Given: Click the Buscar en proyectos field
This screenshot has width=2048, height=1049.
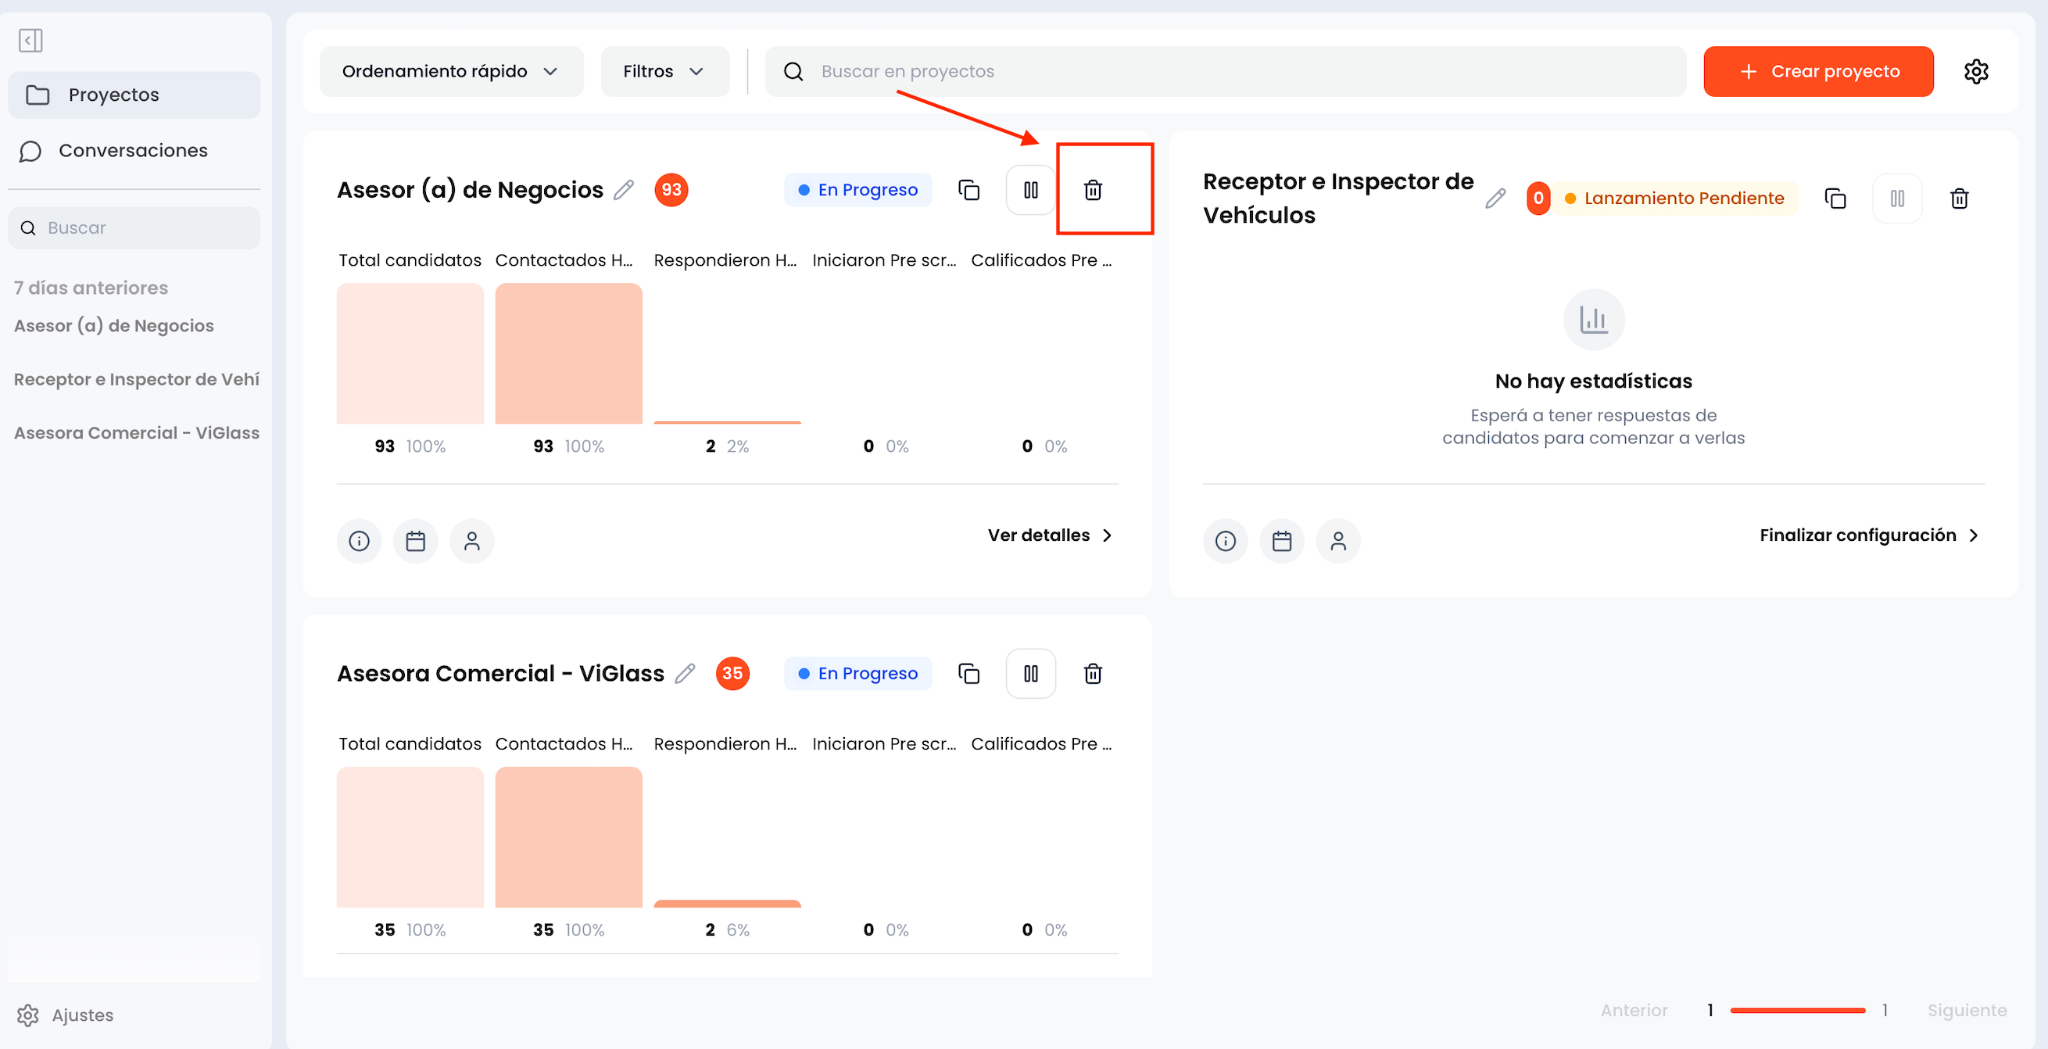Looking at the screenshot, I should 1225,71.
